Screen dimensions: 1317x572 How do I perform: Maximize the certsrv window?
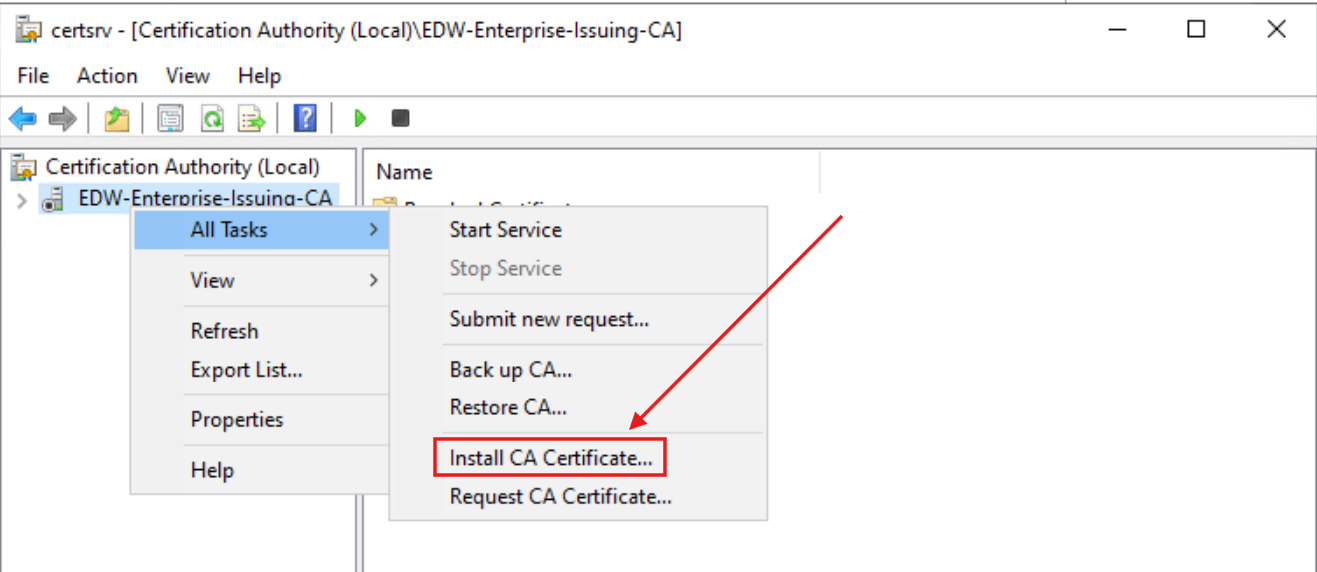coord(1196,30)
